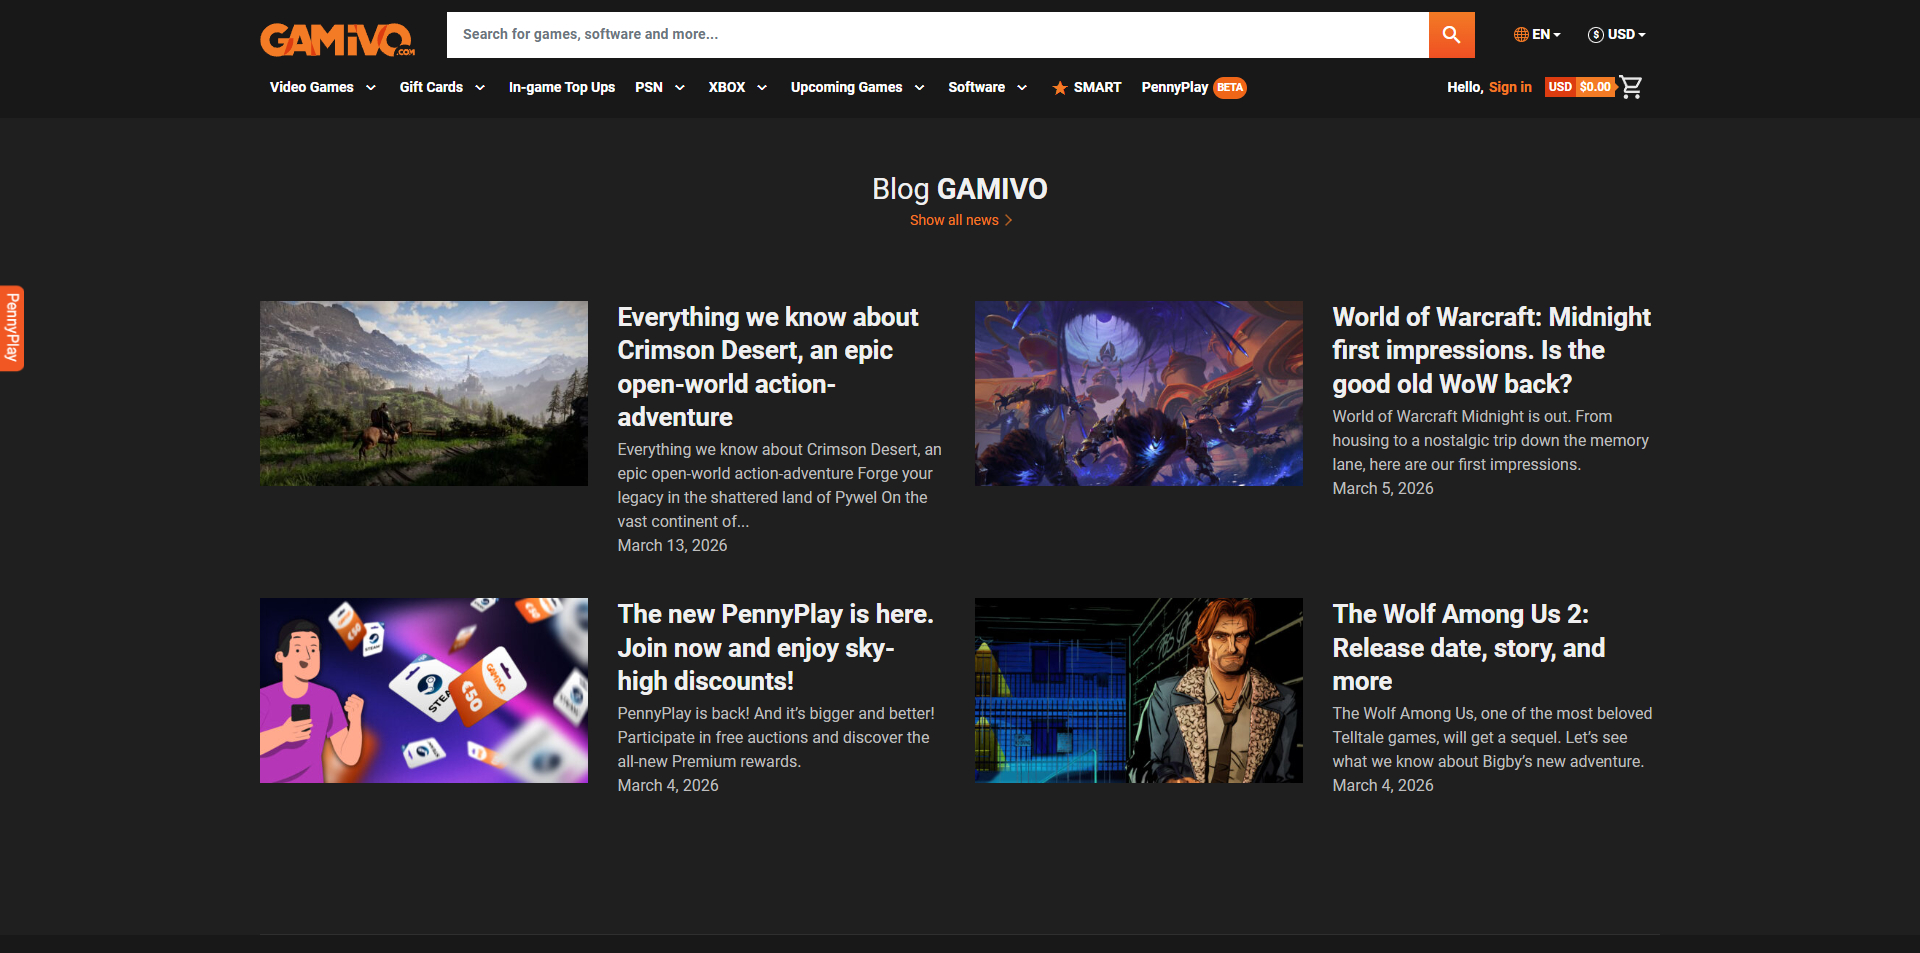Image resolution: width=1920 pixels, height=953 pixels.
Task: Open the USD currency selector
Action: (x=1617, y=35)
